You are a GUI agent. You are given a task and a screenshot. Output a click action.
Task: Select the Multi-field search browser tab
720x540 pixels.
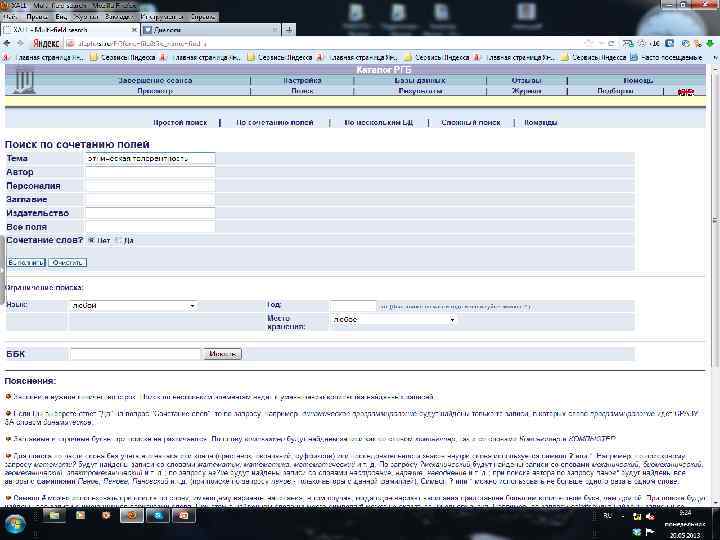tap(70, 30)
